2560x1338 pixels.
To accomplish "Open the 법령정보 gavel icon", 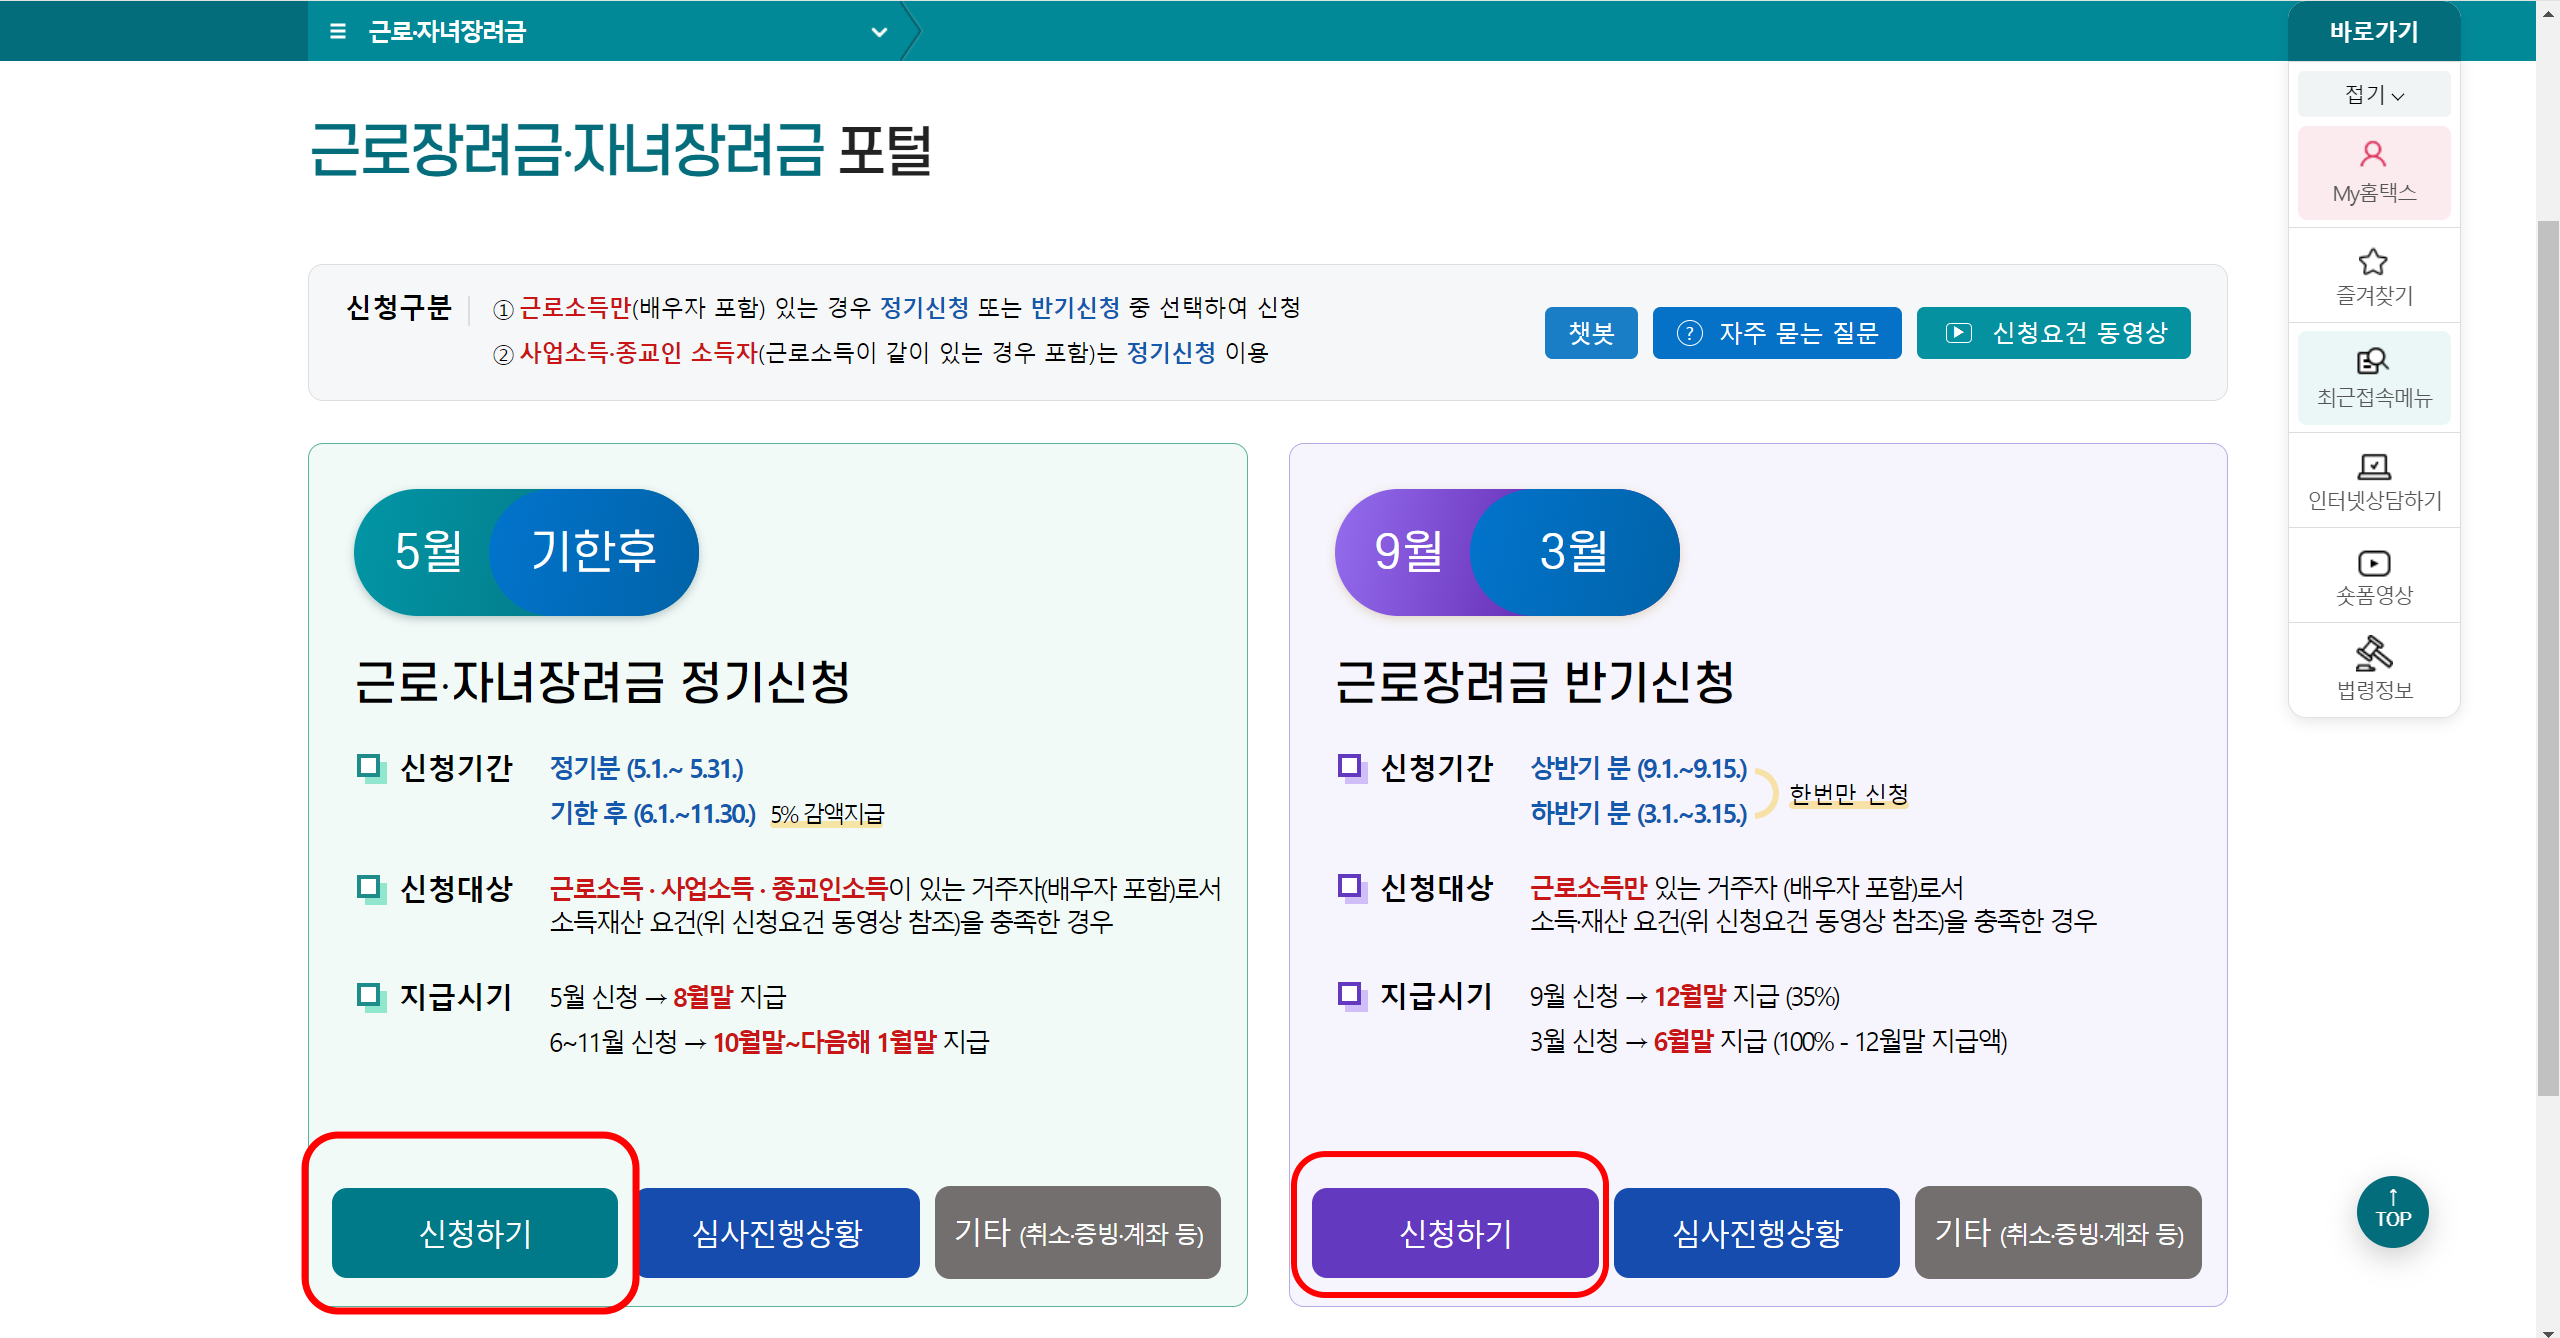I will coord(2373,654).
